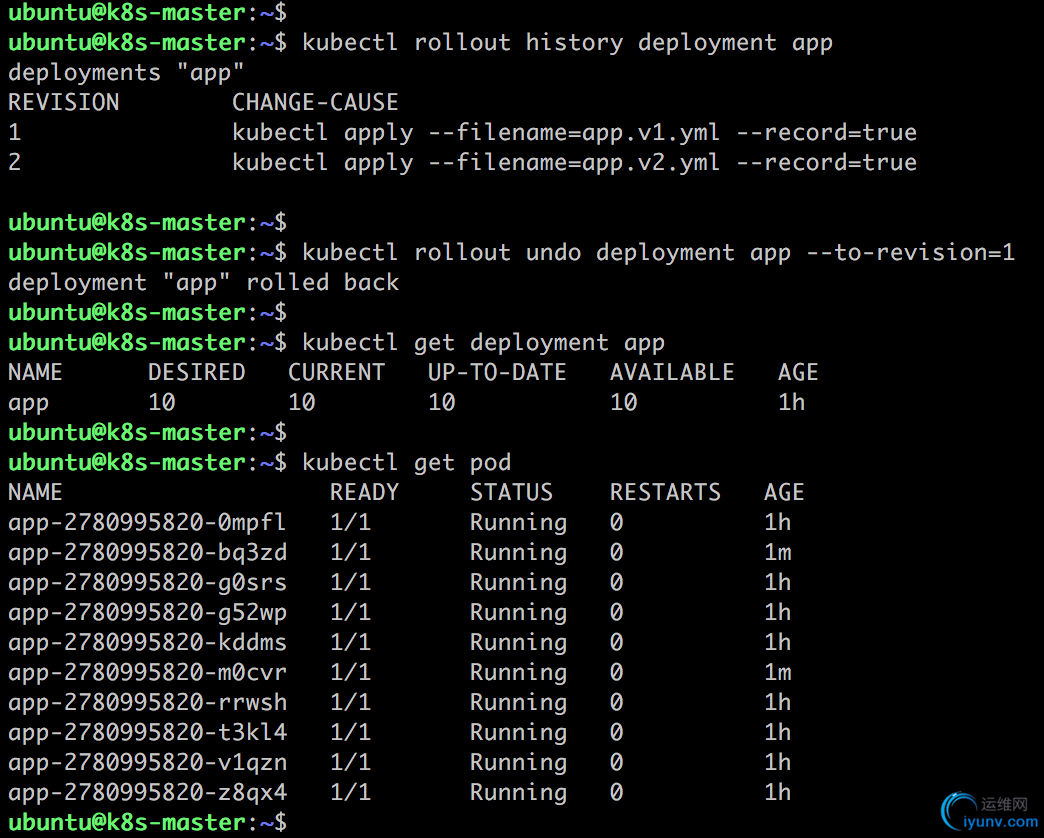Click the DESIRED column header
Viewport: 1044px width, 838px height.
click(x=196, y=372)
